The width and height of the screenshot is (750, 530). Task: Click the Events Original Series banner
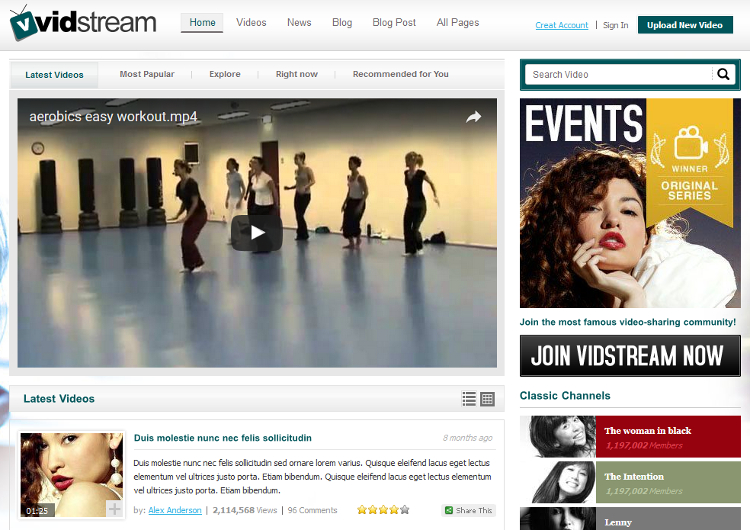click(630, 203)
